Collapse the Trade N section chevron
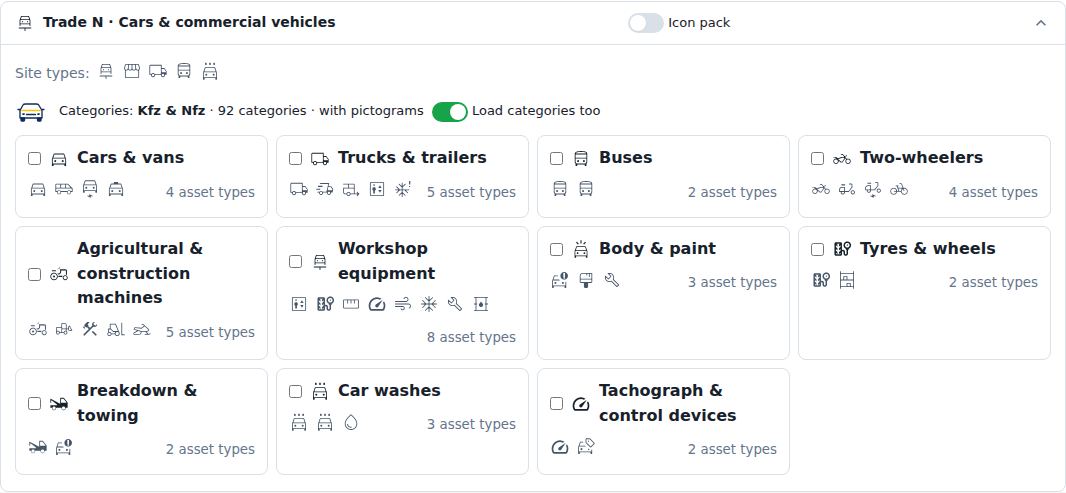This screenshot has height=493, width=1066. (x=1041, y=23)
